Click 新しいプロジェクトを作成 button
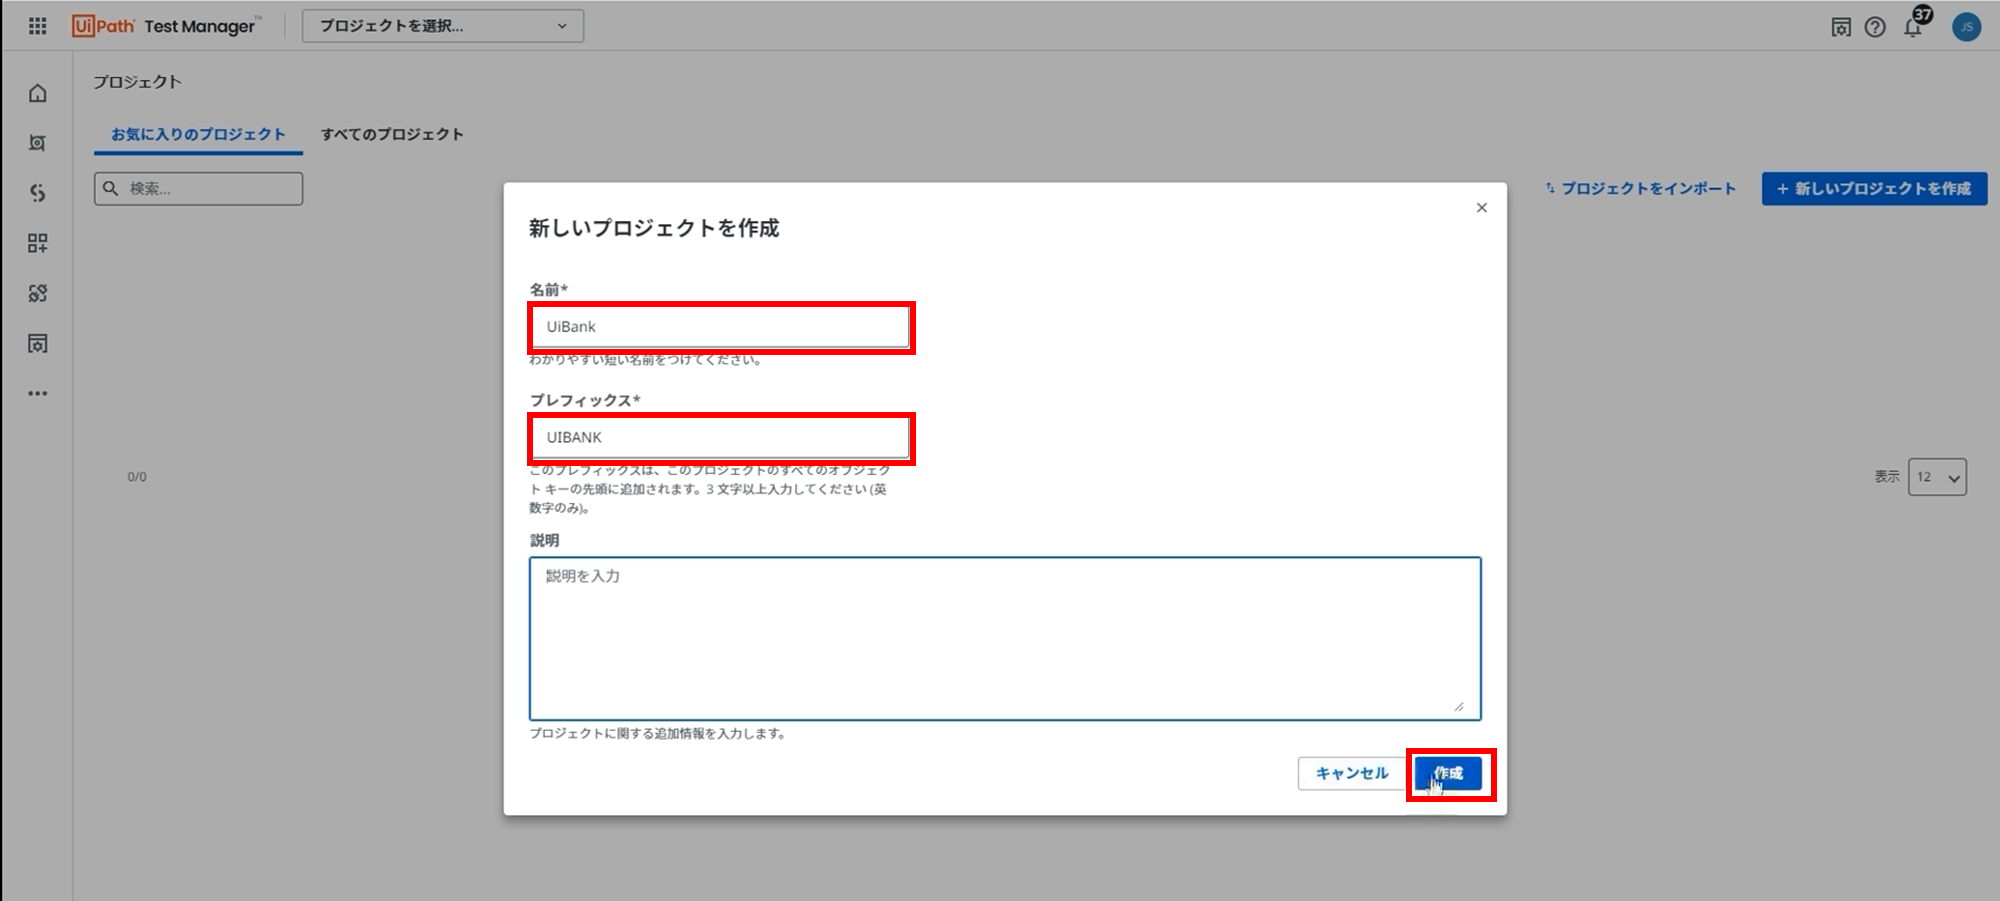2000x901 pixels. click(x=1874, y=188)
